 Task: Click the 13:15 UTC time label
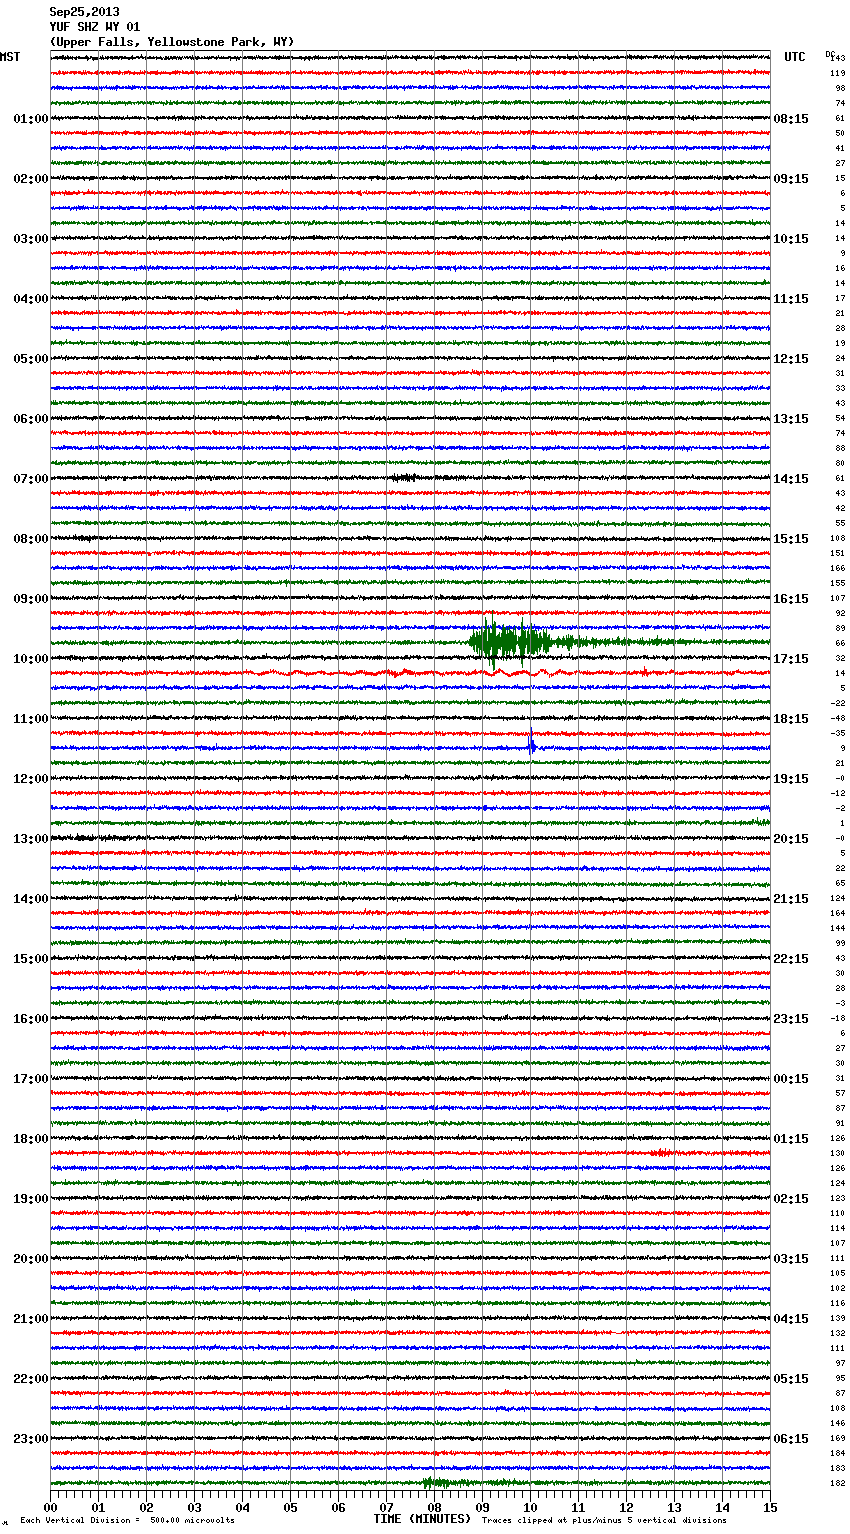coord(791,419)
